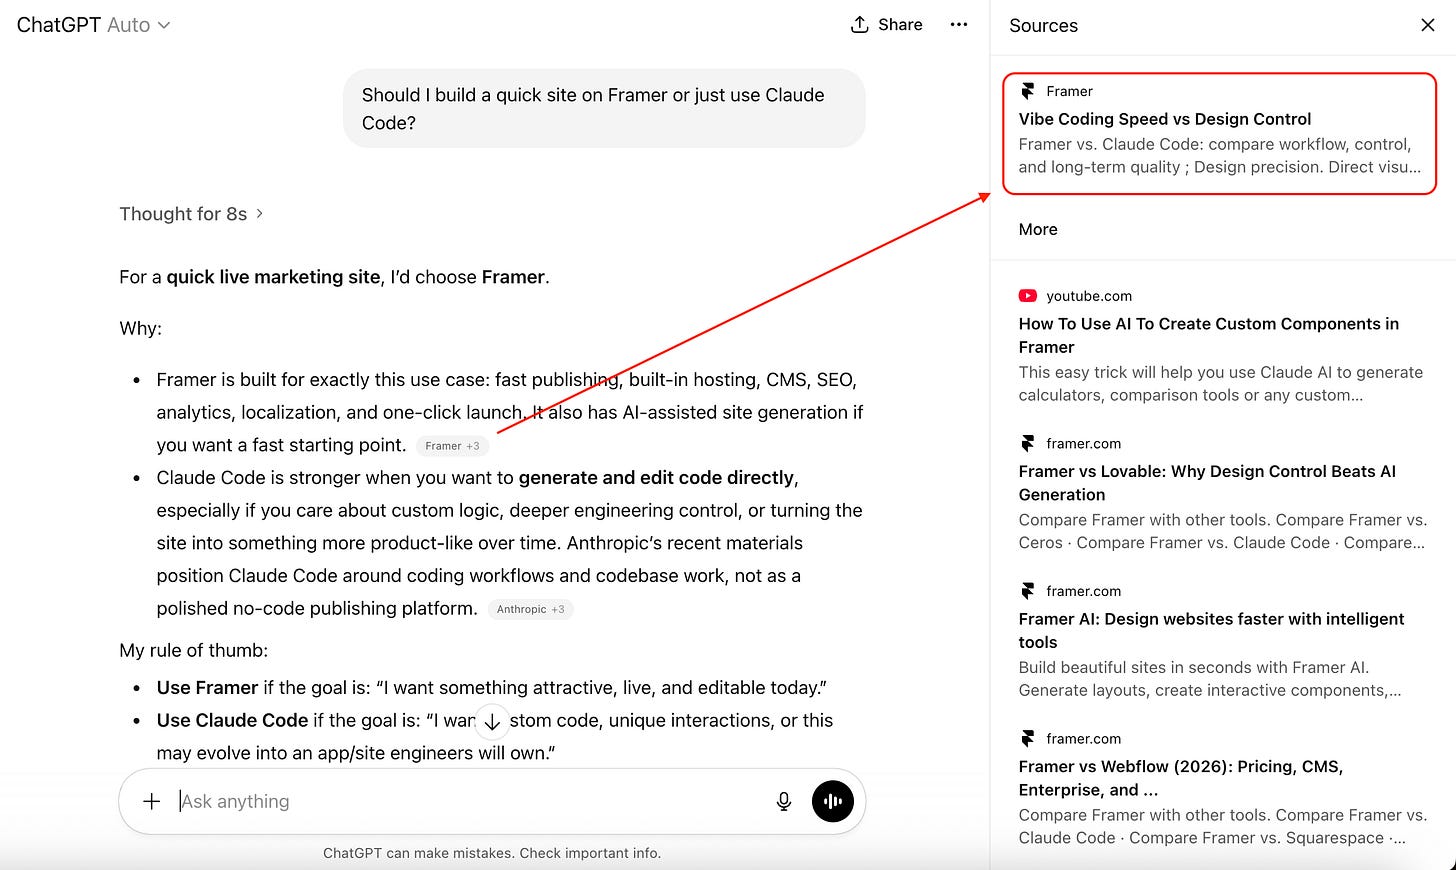The width and height of the screenshot is (1456, 870).
Task: Click the bold 'Use Claude Code' bullet text
Action: pyautogui.click(x=232, y=720)
